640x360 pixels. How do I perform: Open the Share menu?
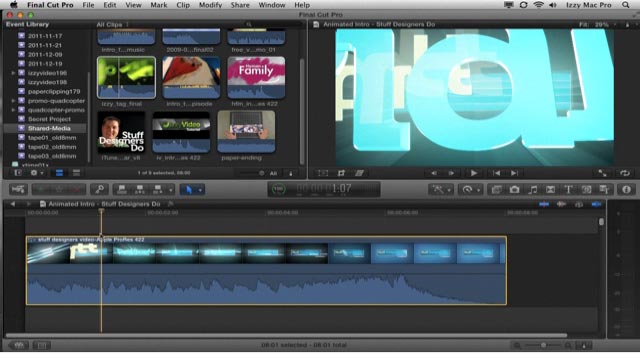[x=240, y=5]
